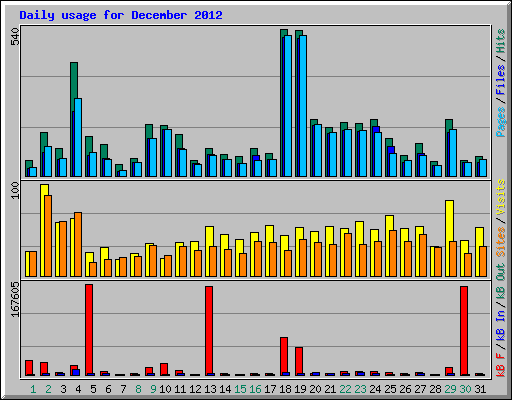Click the red kB F bar for day 1
This screenshot has height=400, width=512.
click(x=29, y=368)
